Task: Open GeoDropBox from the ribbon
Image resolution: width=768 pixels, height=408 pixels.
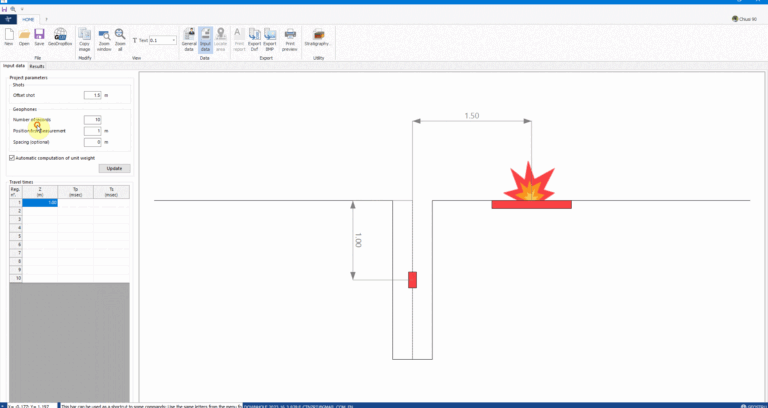Action: coord(60,36)
